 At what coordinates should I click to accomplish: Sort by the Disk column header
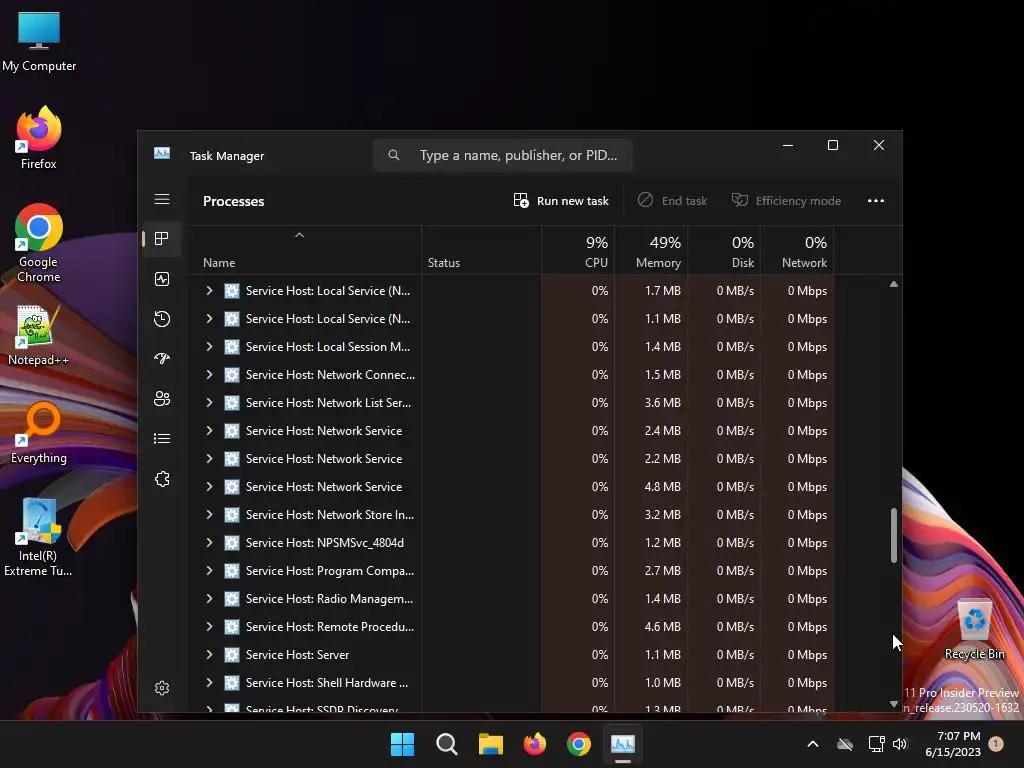[724, 251]
